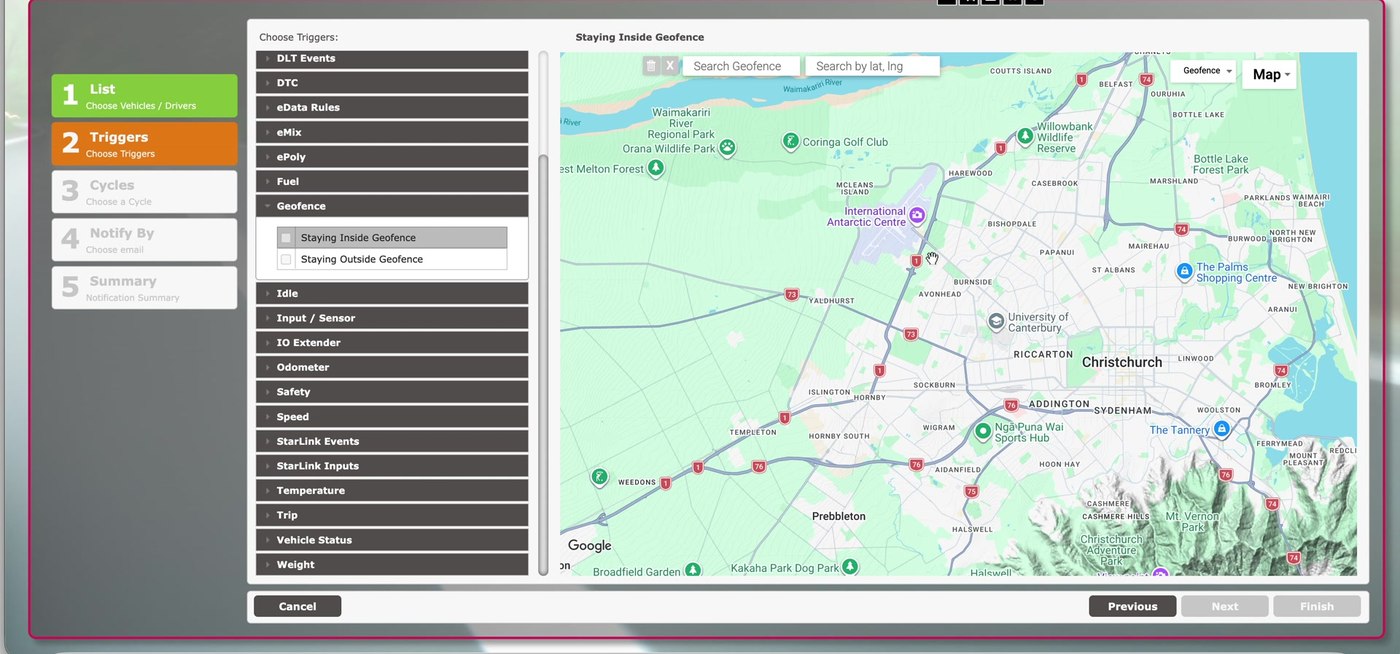Screen dimensions: 1400x654
Task: Open the Map type dropdown
Action: coord(1269,74)
